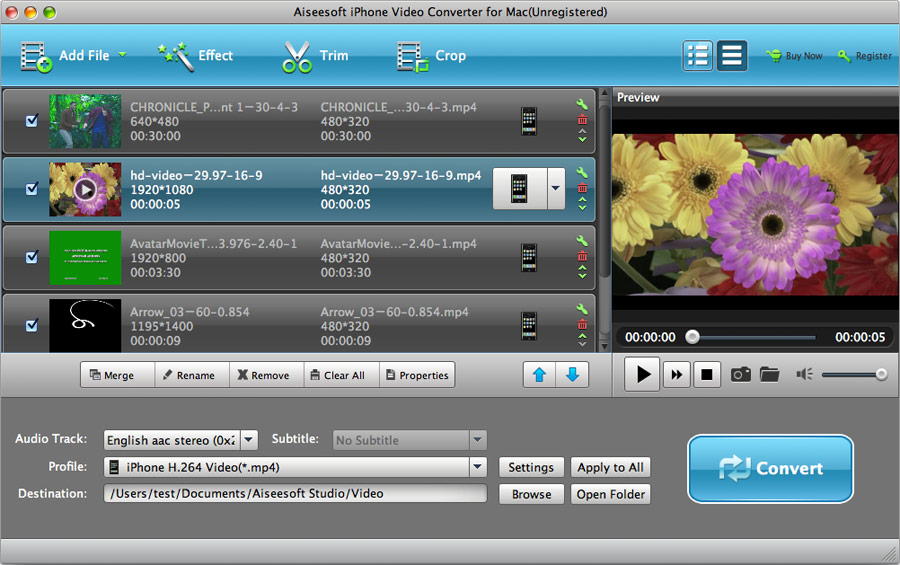
Task: Move selected item down with blue arrow
Action: point(572,375)
